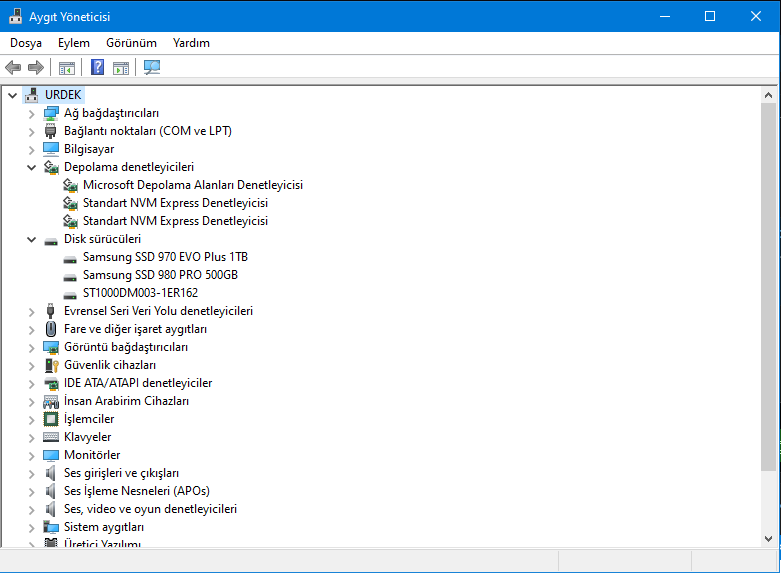Image resolution: width=781 pixels, height=573 pixels.
Task: Select the Güvenlik cihazları label
Action: coord(110,365)
